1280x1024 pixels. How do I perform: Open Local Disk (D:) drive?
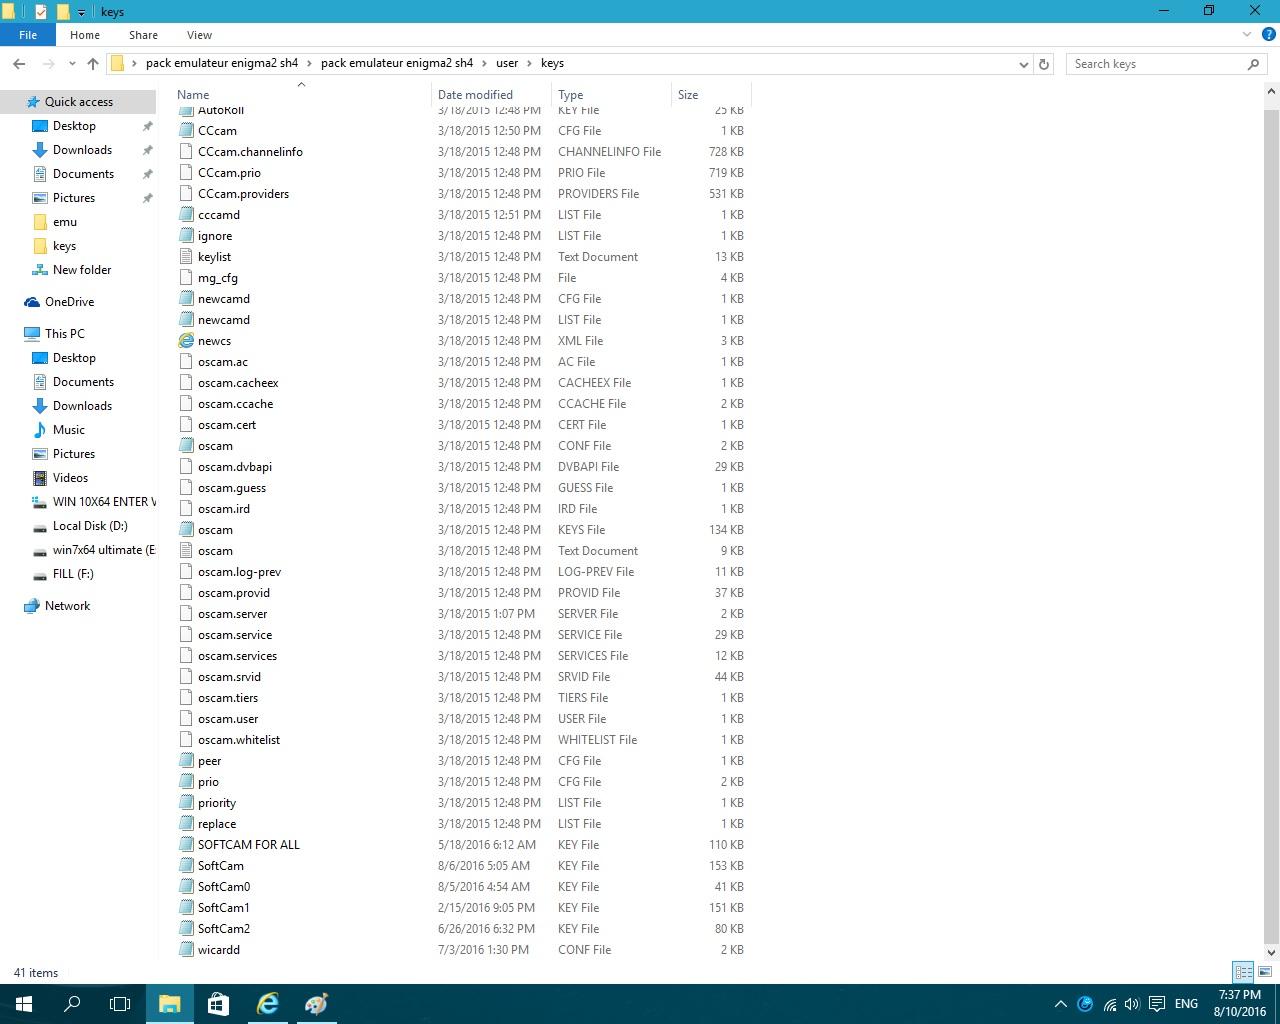click(90, 526)
